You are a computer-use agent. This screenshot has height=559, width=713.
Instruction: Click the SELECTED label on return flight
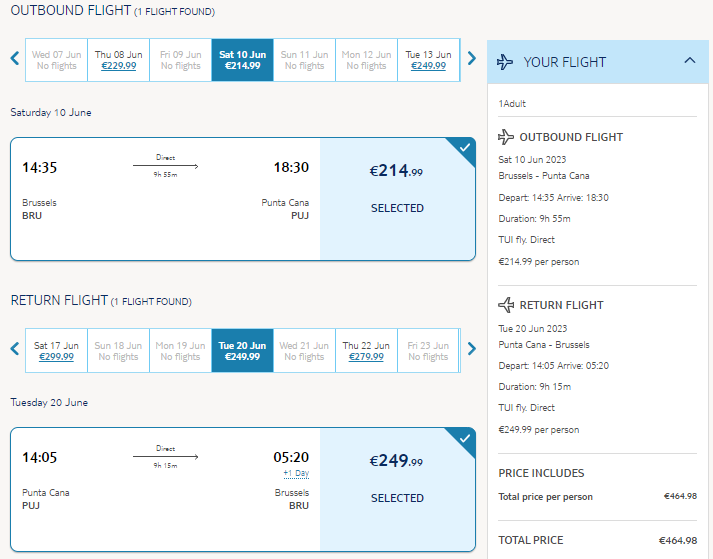pos(397,498)
